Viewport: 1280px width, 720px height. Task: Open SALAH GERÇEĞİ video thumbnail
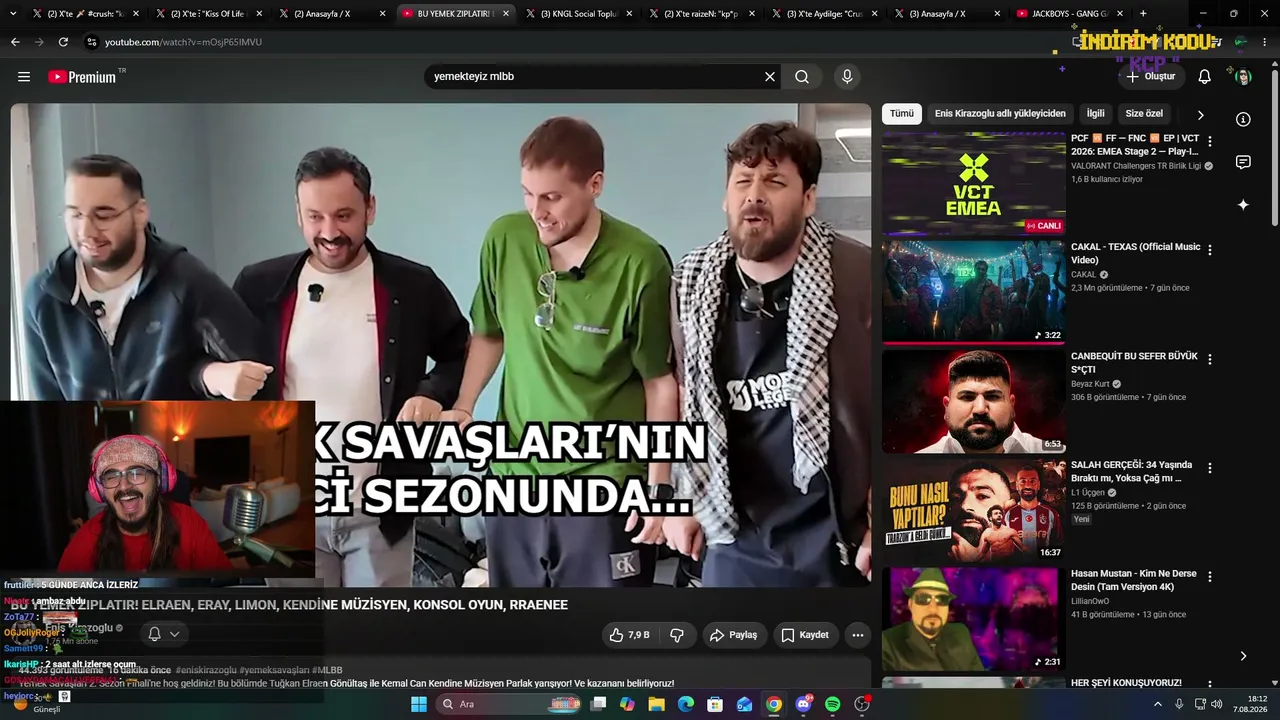(x=974, y=511)
